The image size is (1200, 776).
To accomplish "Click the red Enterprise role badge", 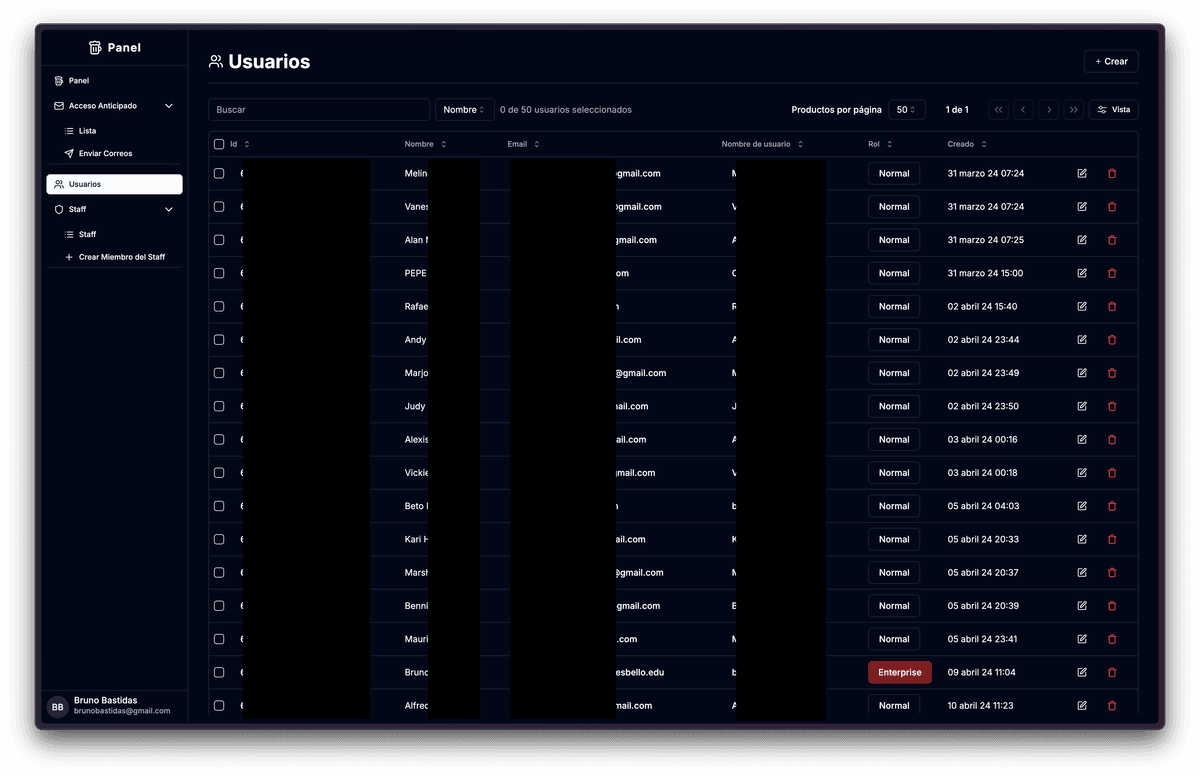I will point(899,673).
